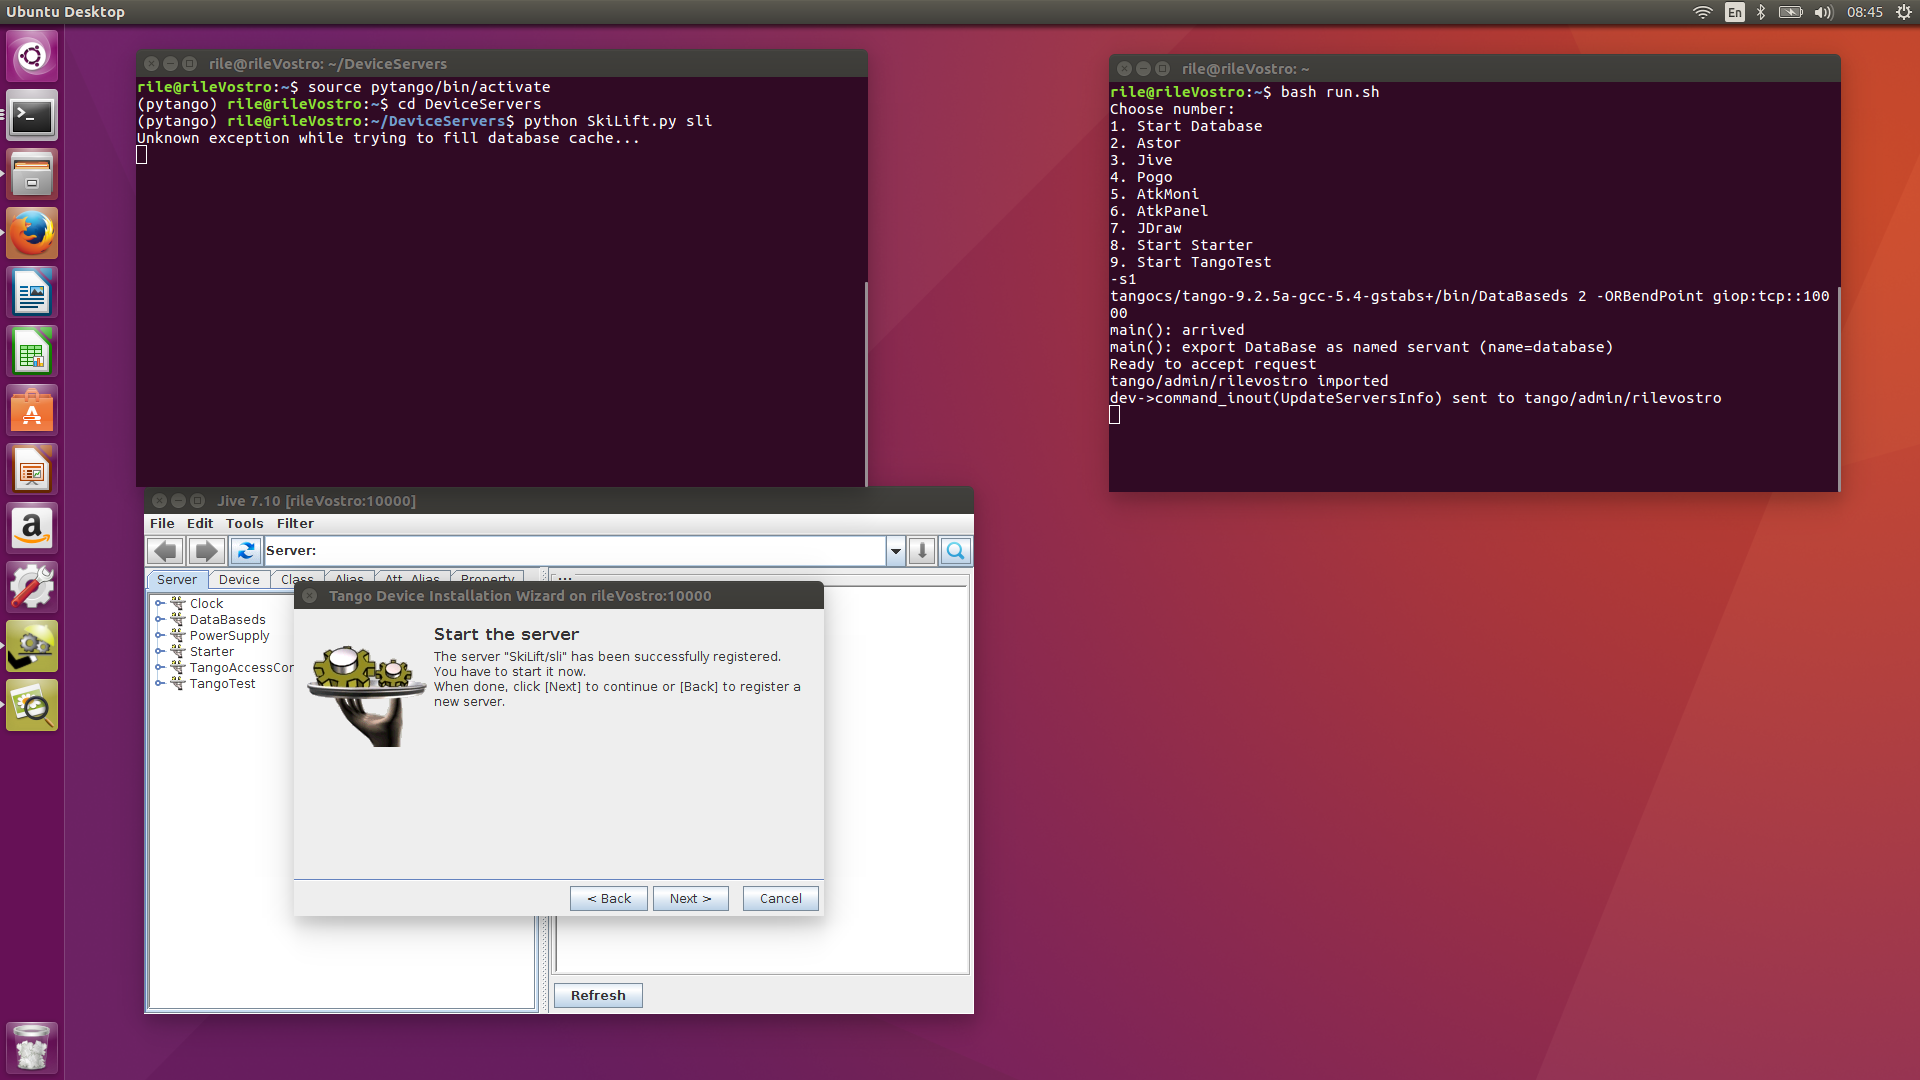Screen dimensions: 1920x1080
Task: Expand the TangoAccessControl server node
Action: pos(159,668)
